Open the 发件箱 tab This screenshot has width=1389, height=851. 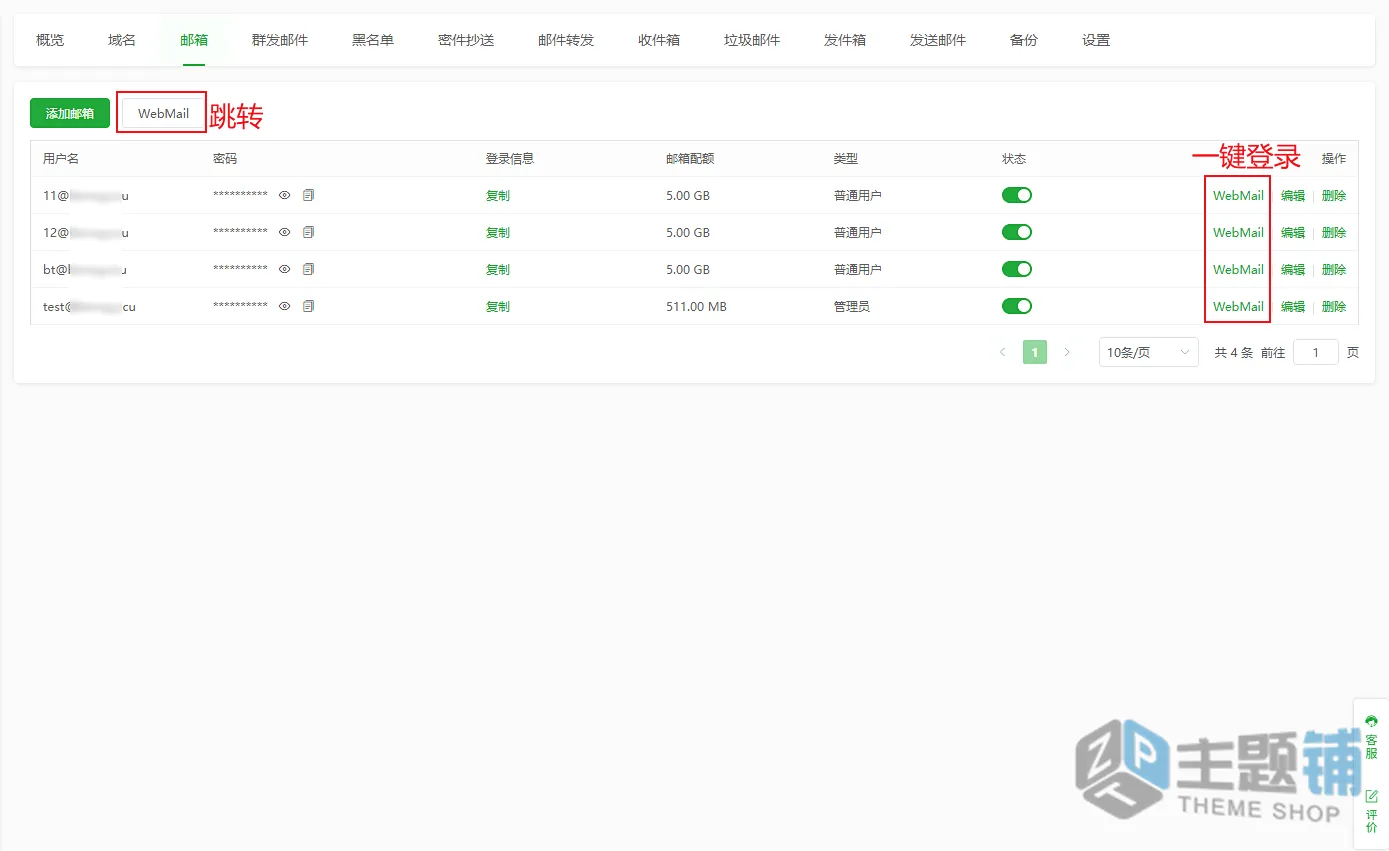(845, 41)
